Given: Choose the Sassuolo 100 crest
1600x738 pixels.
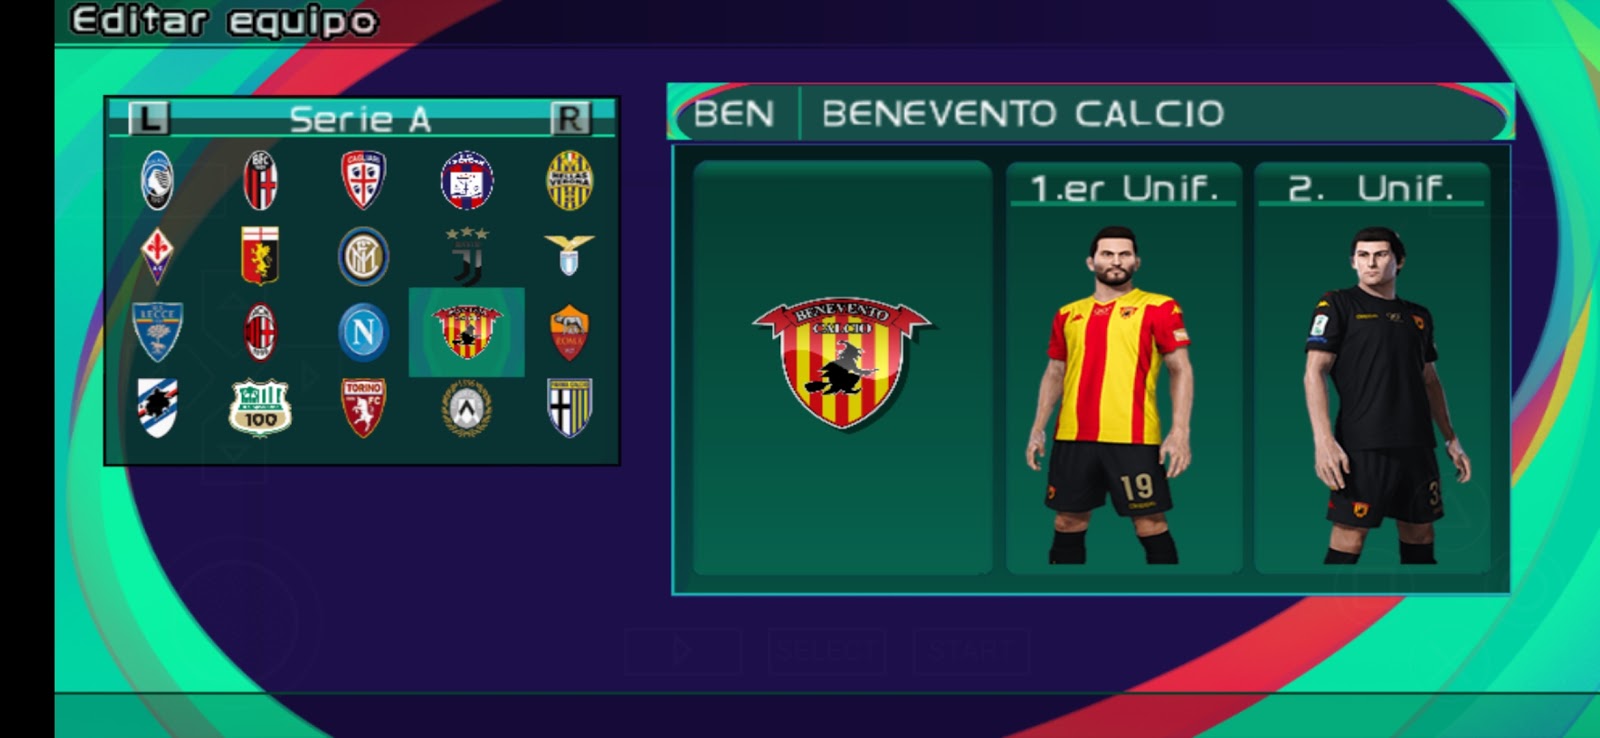Looking at the screenshot, I should tap(260, 408).
